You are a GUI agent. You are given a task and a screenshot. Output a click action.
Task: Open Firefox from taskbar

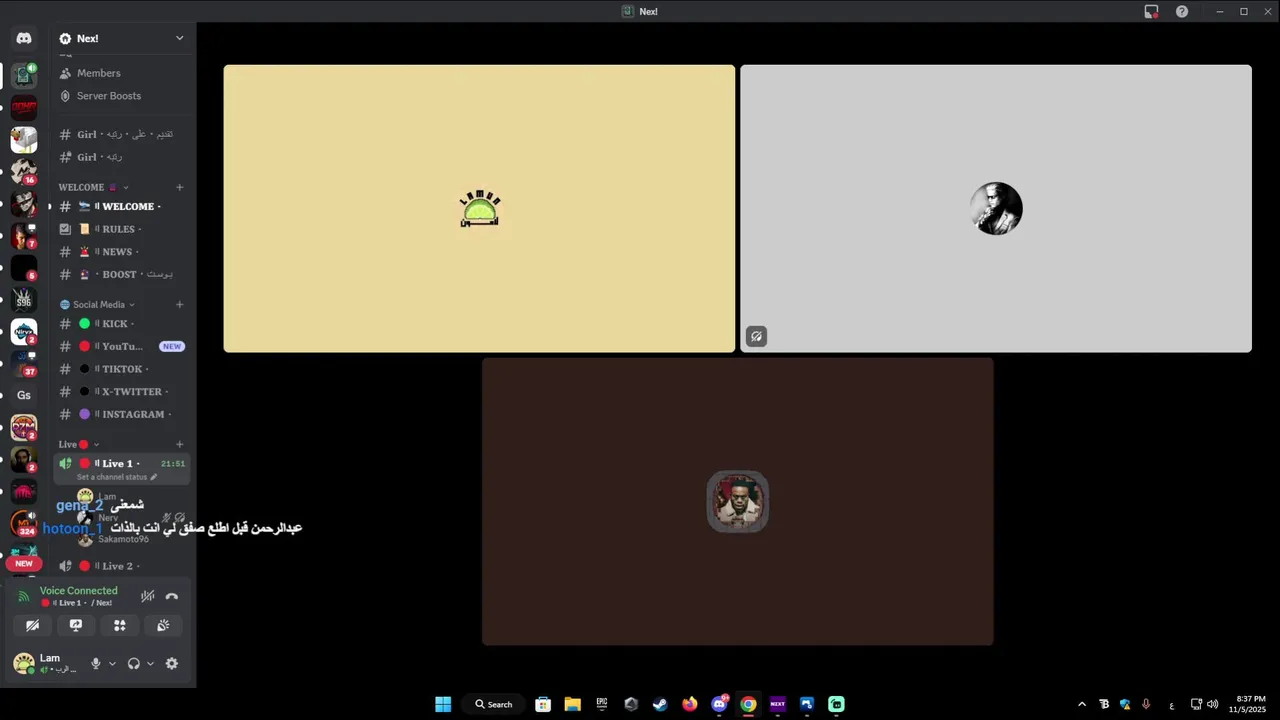point(689,704)
